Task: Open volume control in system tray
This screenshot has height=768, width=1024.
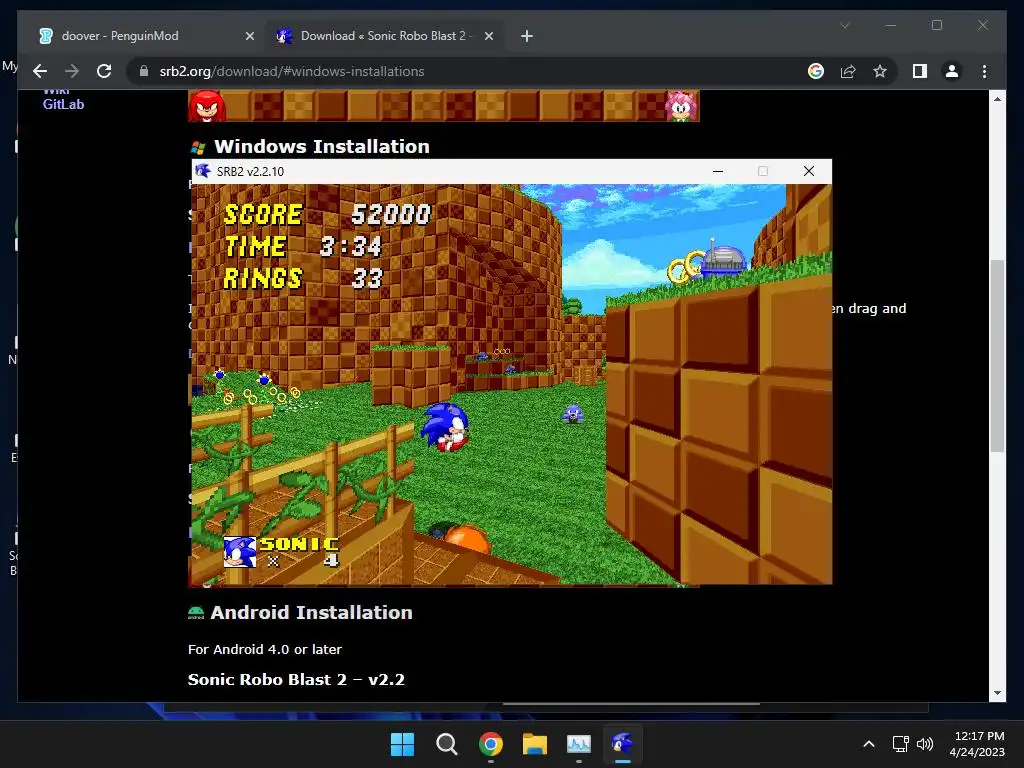Action: click(x=925, y=744)
